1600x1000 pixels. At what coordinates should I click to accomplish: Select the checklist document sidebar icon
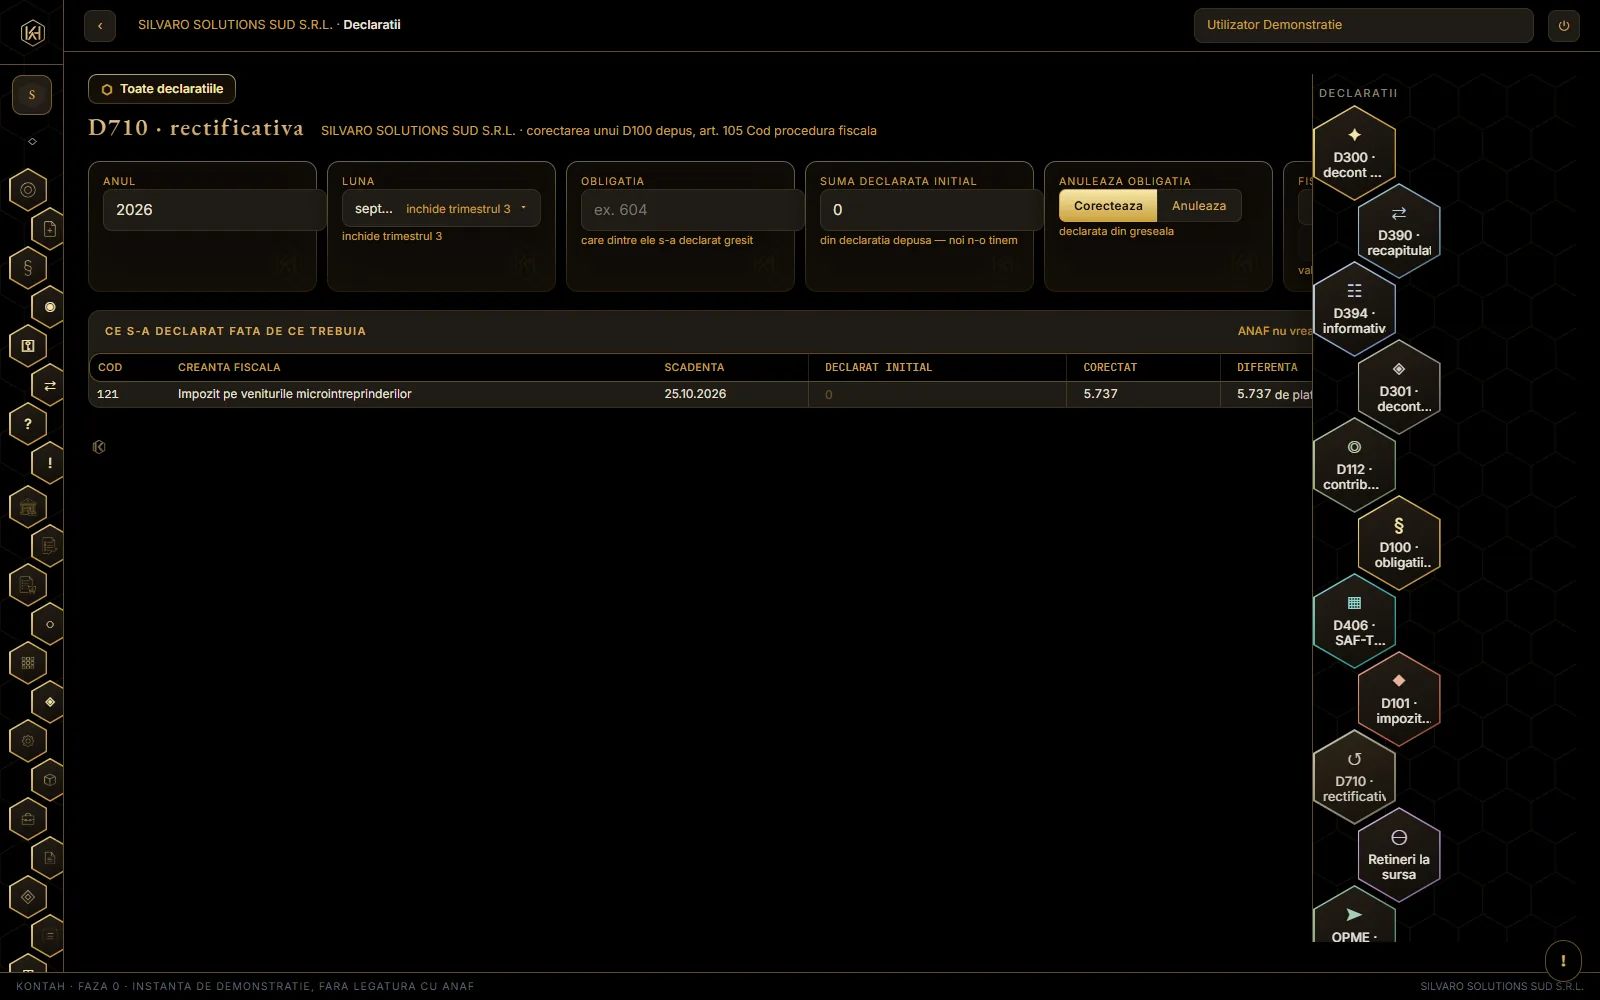click(49, 546)
